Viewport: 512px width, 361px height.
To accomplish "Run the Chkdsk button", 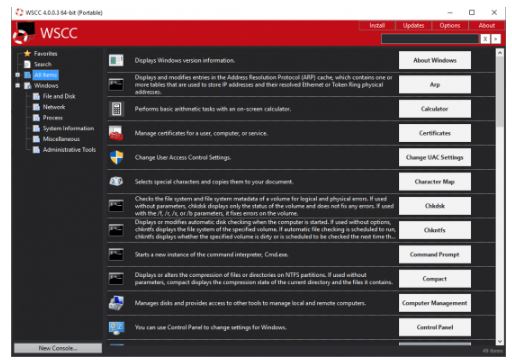I will coord(435,206).
